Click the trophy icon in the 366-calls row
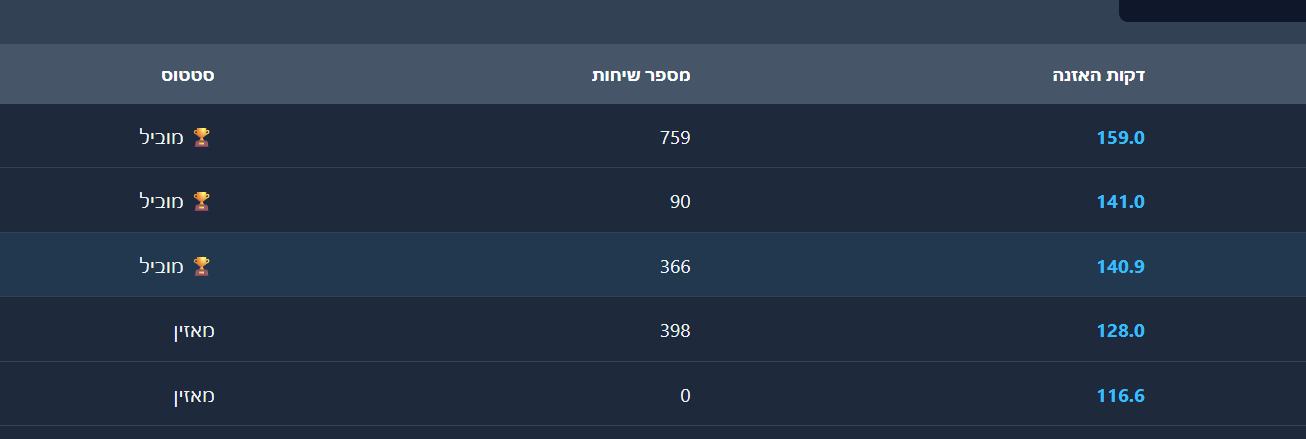The width and height of the screenshot is (1306, 439). 202,266
